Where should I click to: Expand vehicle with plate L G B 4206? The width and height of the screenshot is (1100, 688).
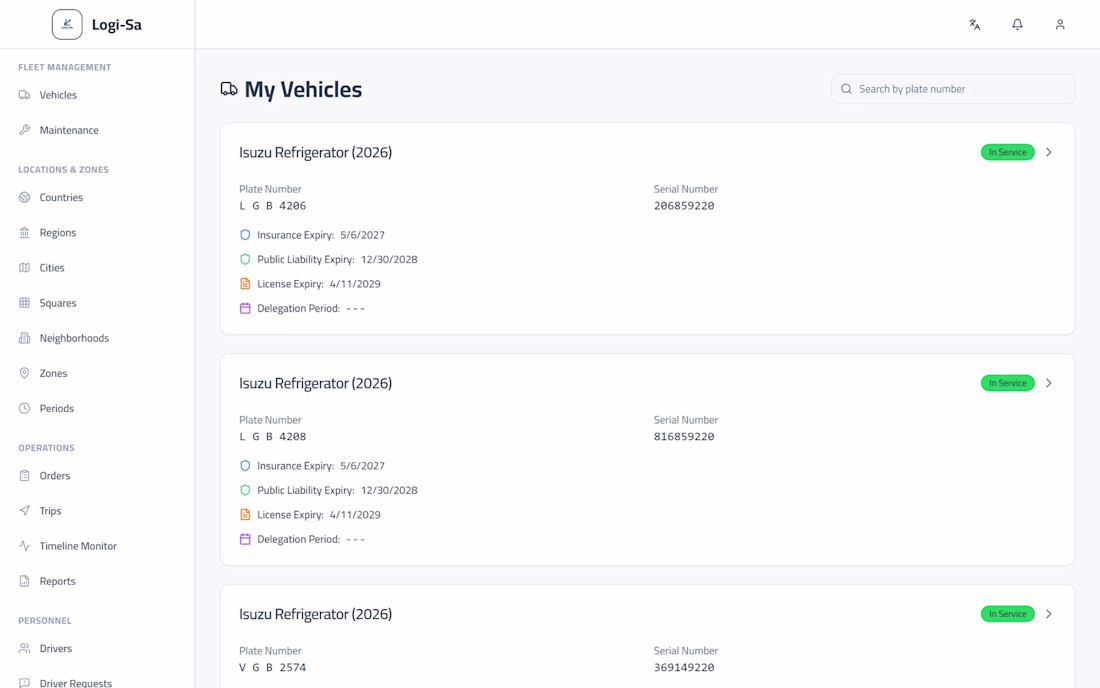coord(1049,152)
